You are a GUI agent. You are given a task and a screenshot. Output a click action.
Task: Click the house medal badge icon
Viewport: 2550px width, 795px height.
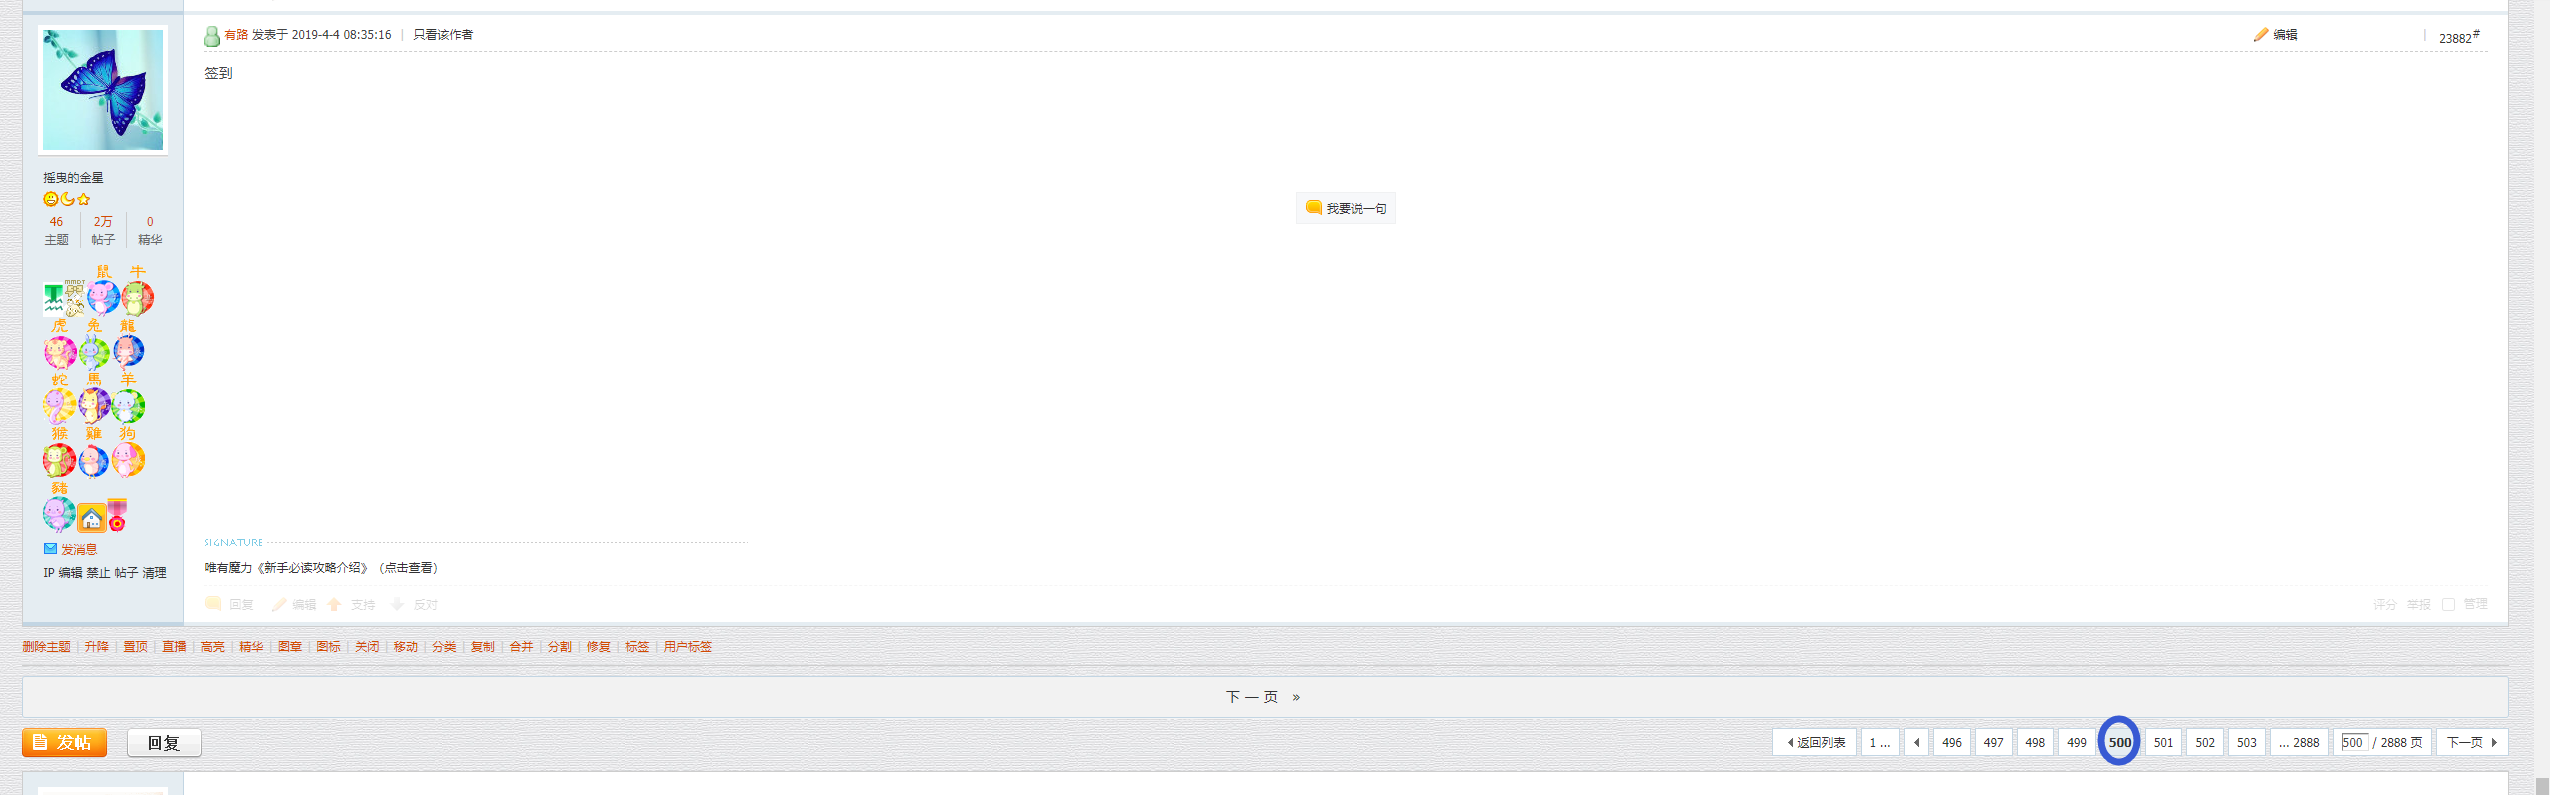coord(92,517)
